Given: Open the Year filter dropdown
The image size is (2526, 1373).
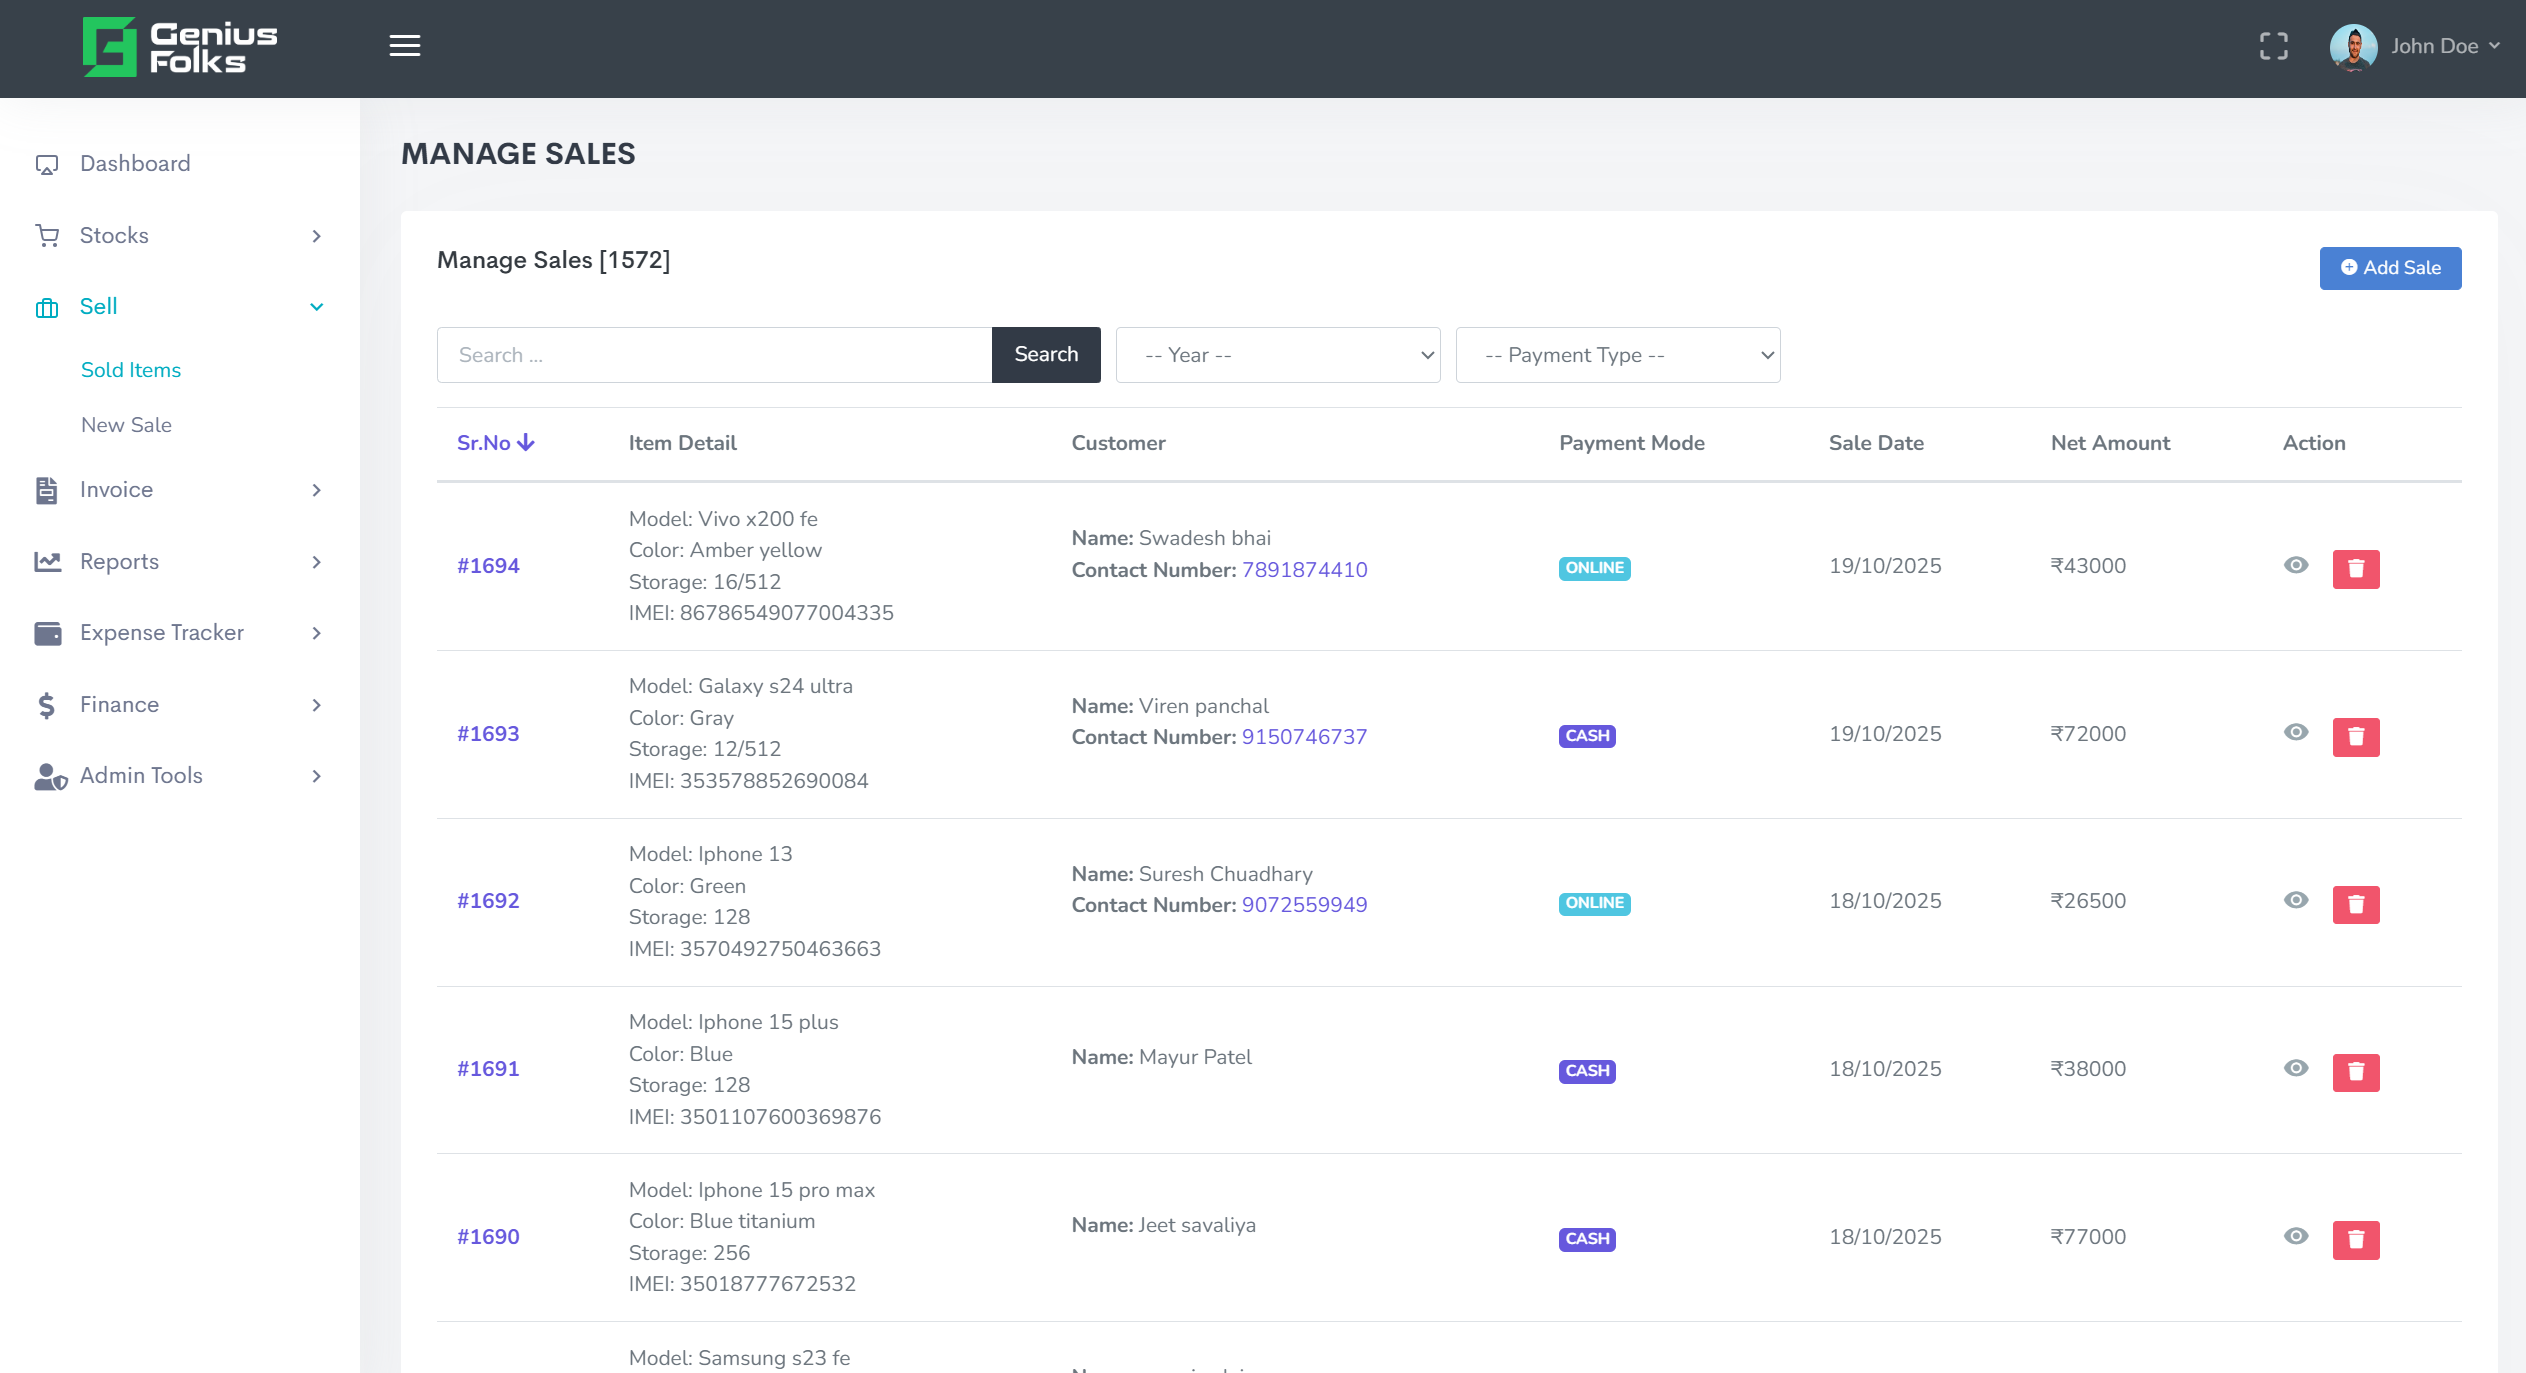Looking at the screenshot, I should (x=1278, y=354).
